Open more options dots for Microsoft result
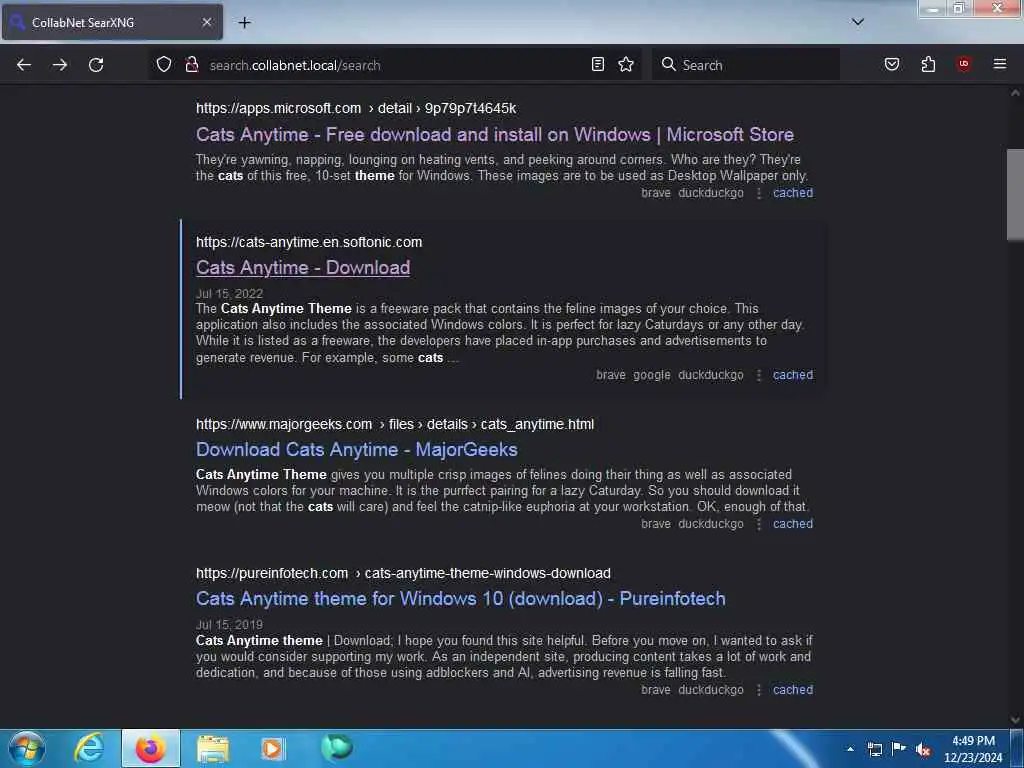The width and height of the screenshot is (1024, 768). click(x=759, y=193)
